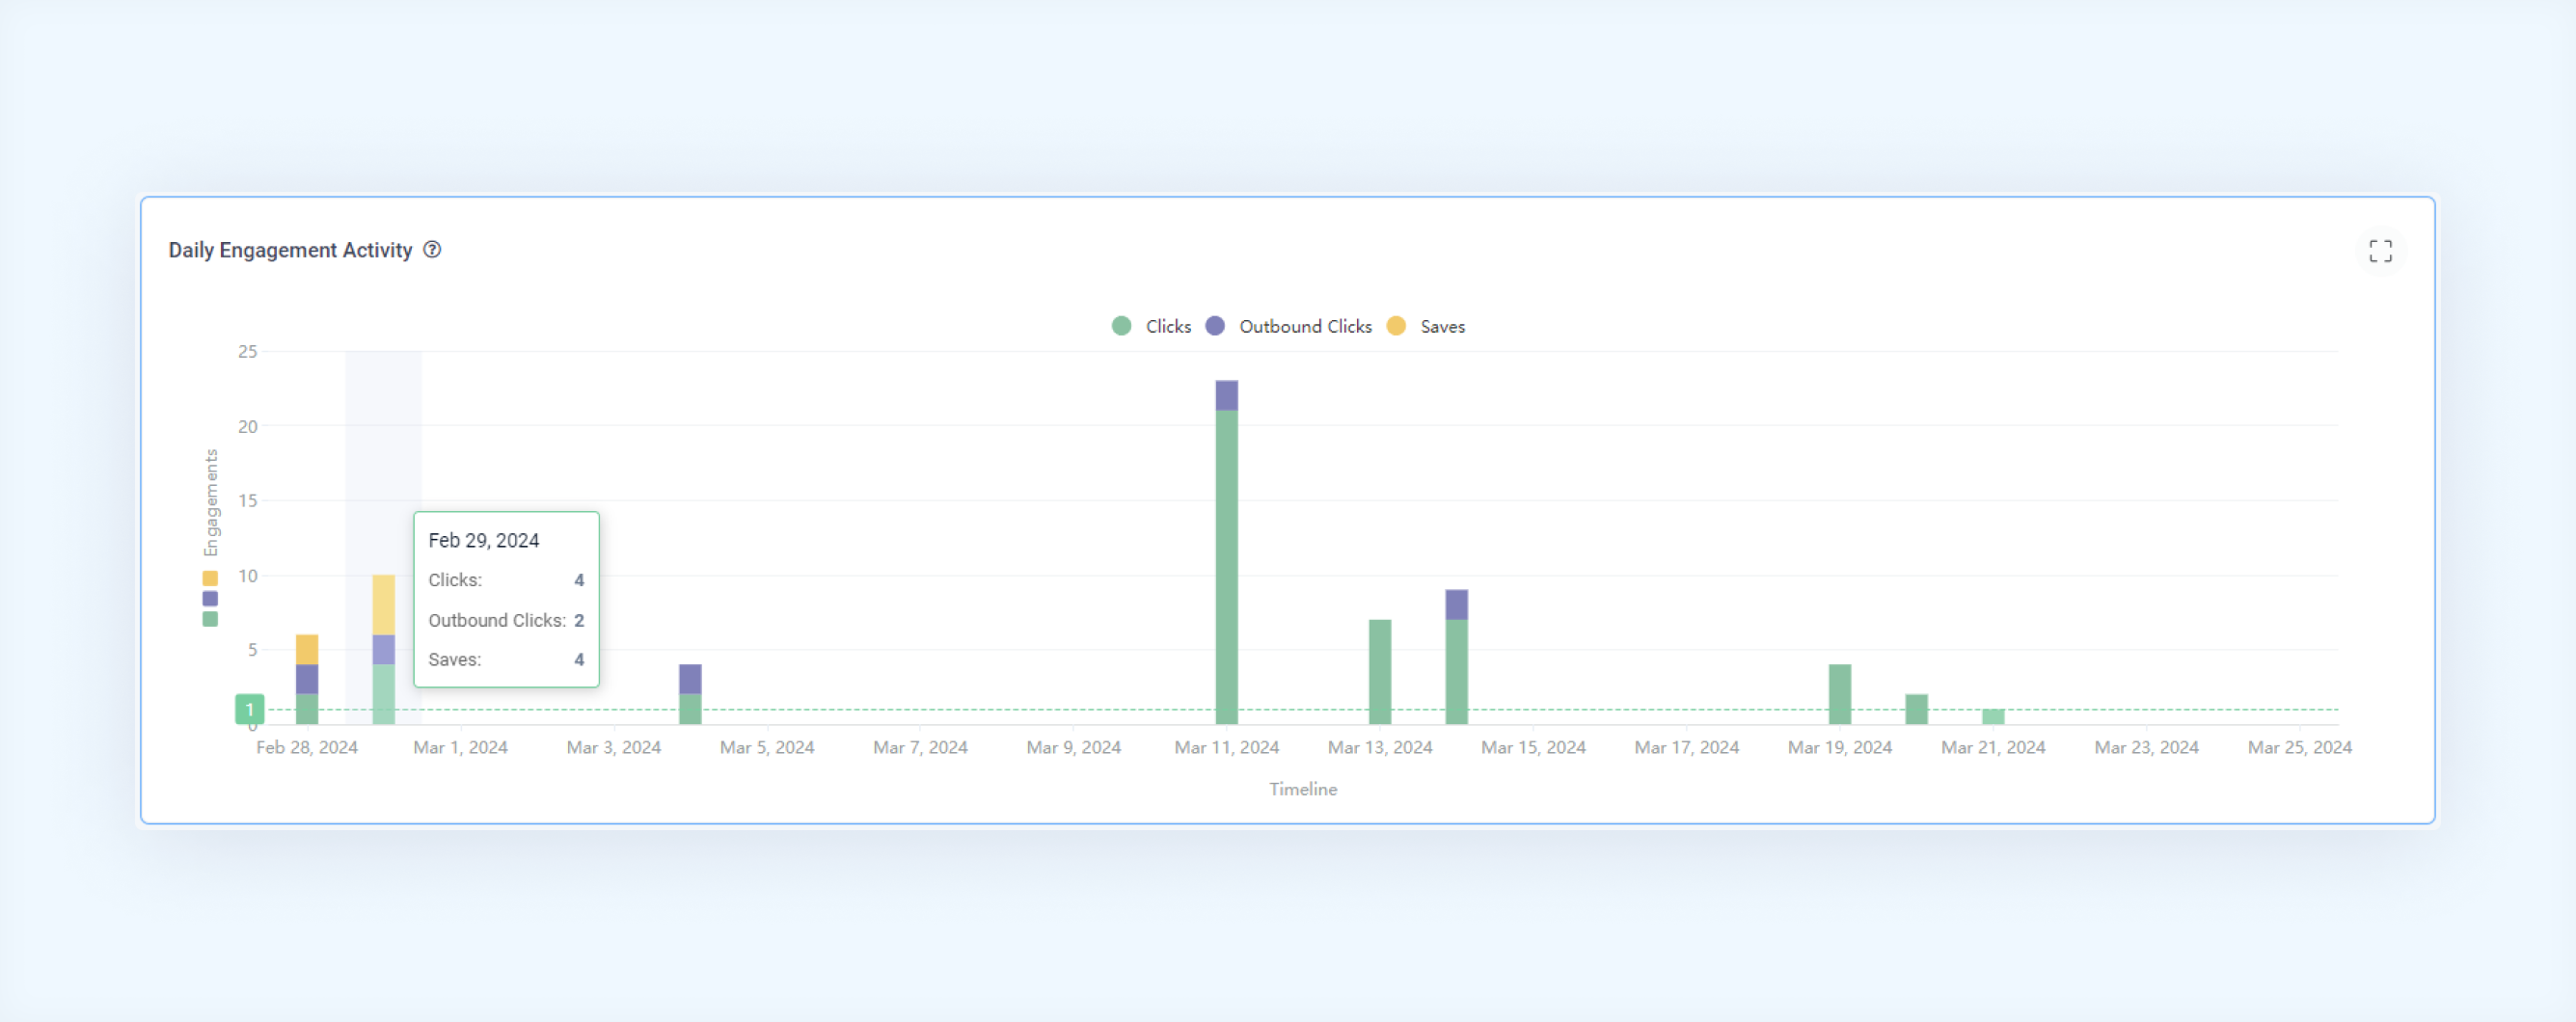Click the small bar at Mar 21, 2024
This screenshot has width=2576, height=1022.
(x=1993, y=716)
